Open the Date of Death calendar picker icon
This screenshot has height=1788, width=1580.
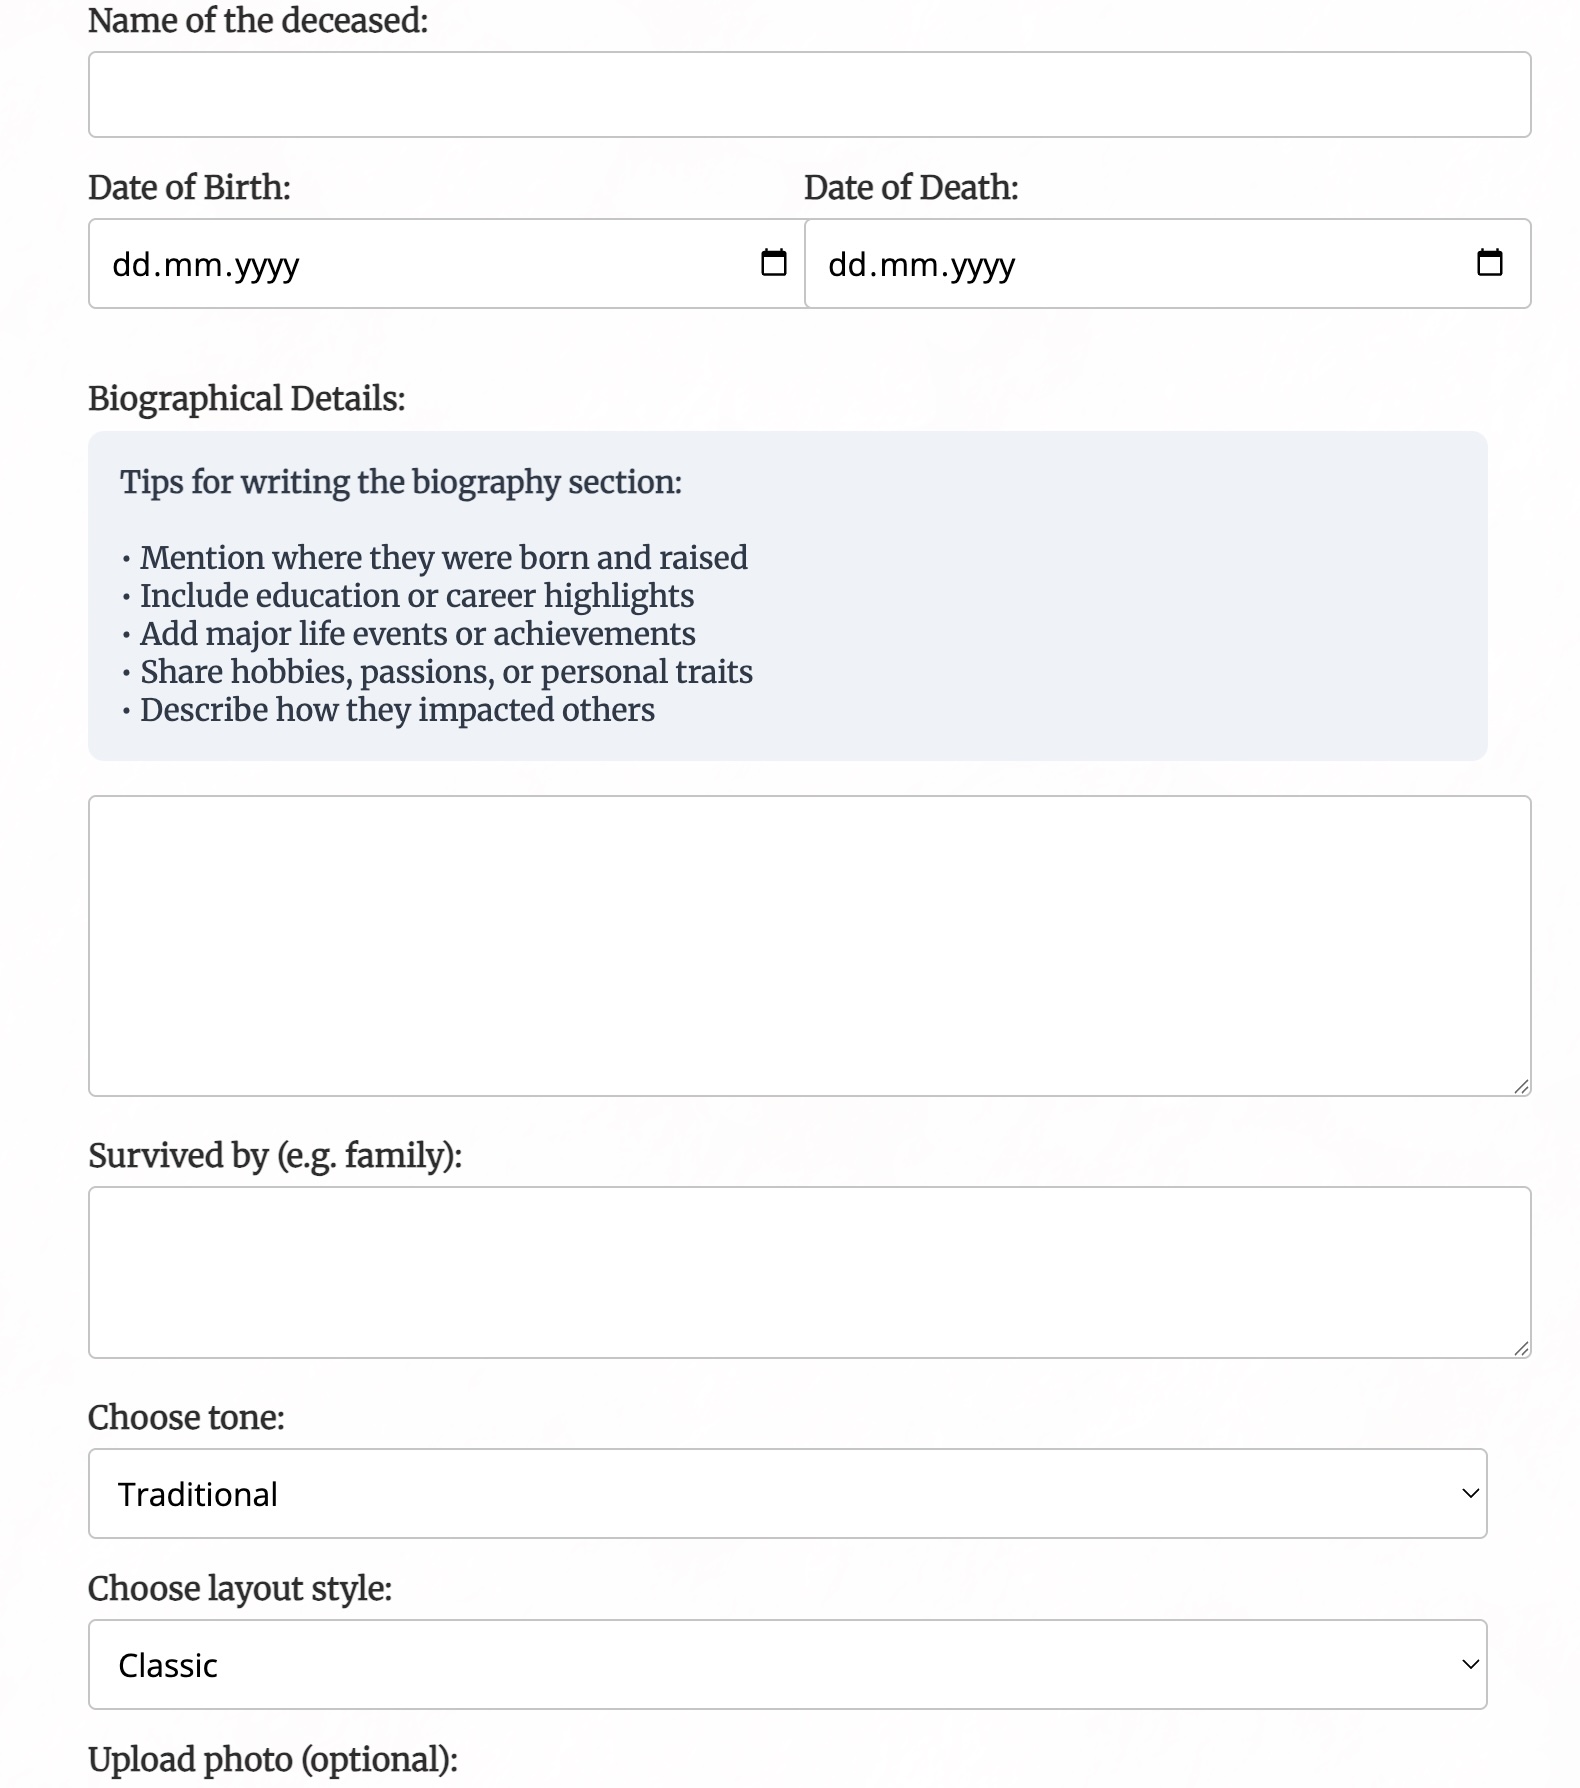tap(1490, 263)
